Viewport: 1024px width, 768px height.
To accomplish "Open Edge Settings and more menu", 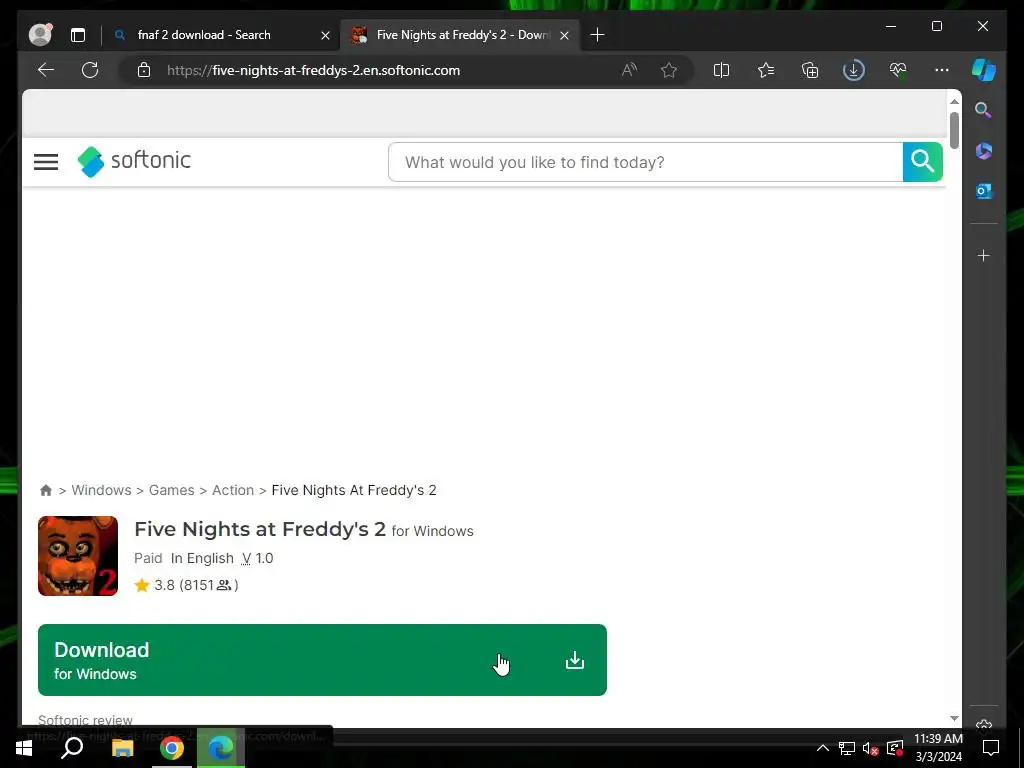I will click(942, 70).
